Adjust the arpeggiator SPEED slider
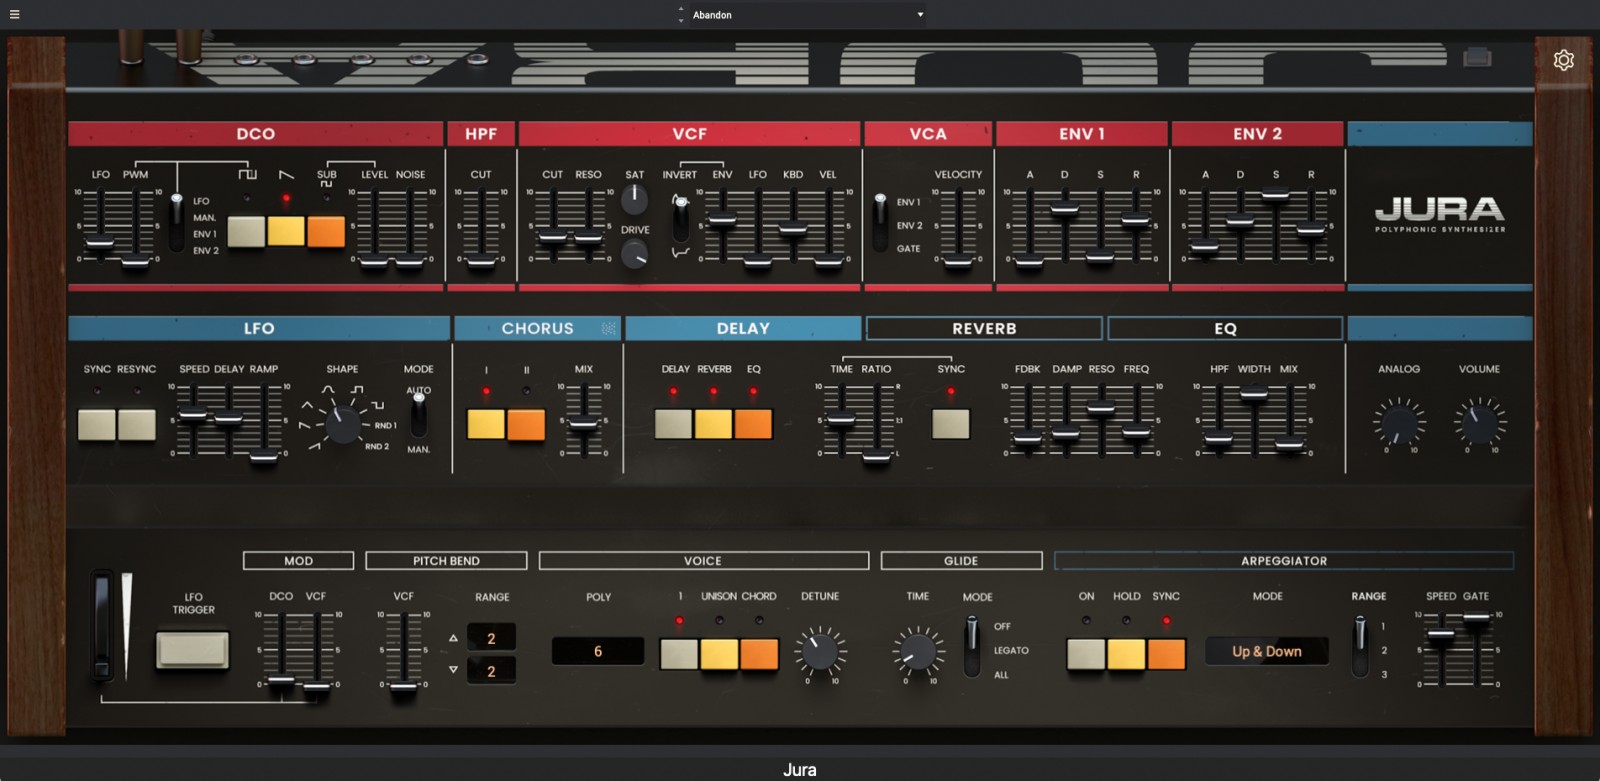1600x781 pixels. click(1440, 633)
